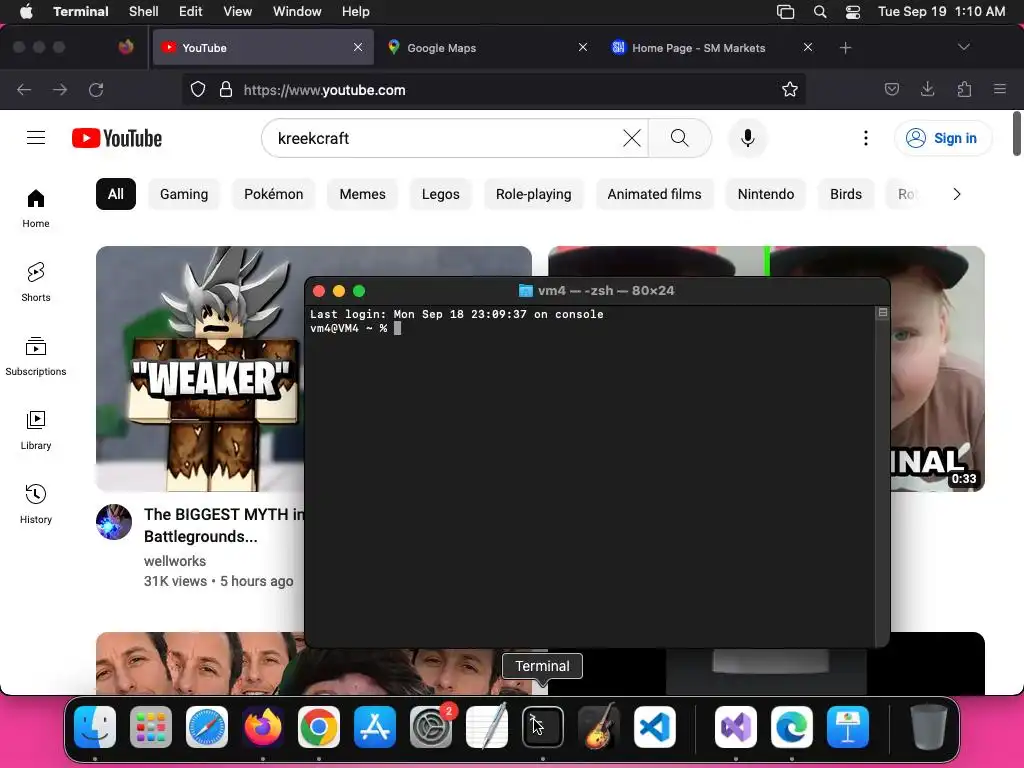Image resolution: width=1024 pixels, height=768 pixels.
Task: Open the Shell menu in the menu bar
Action: point(144,11)
